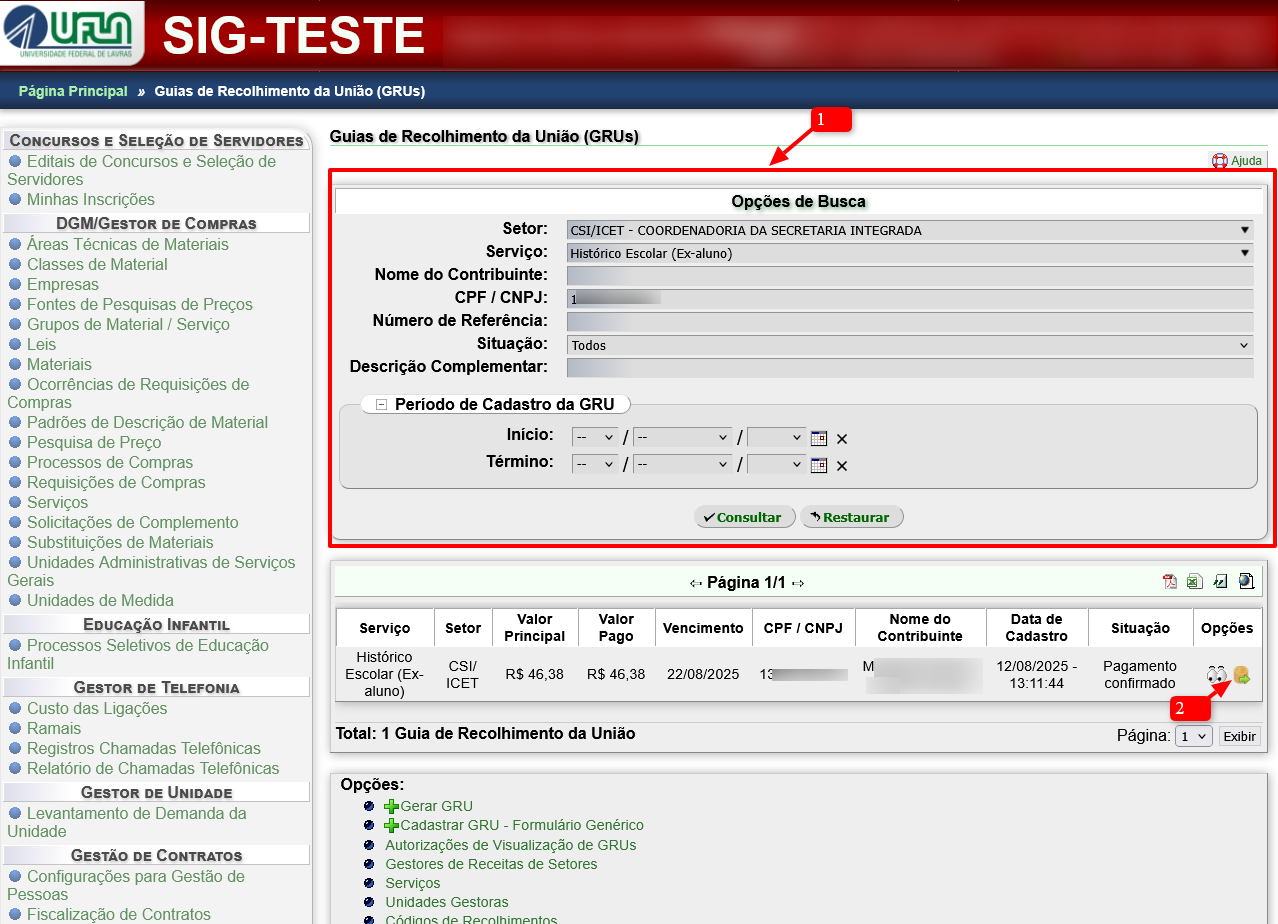Screen dimensions: 1278x924
Task: Select the Início month dropdown
Action: click(x=683, y=438)
